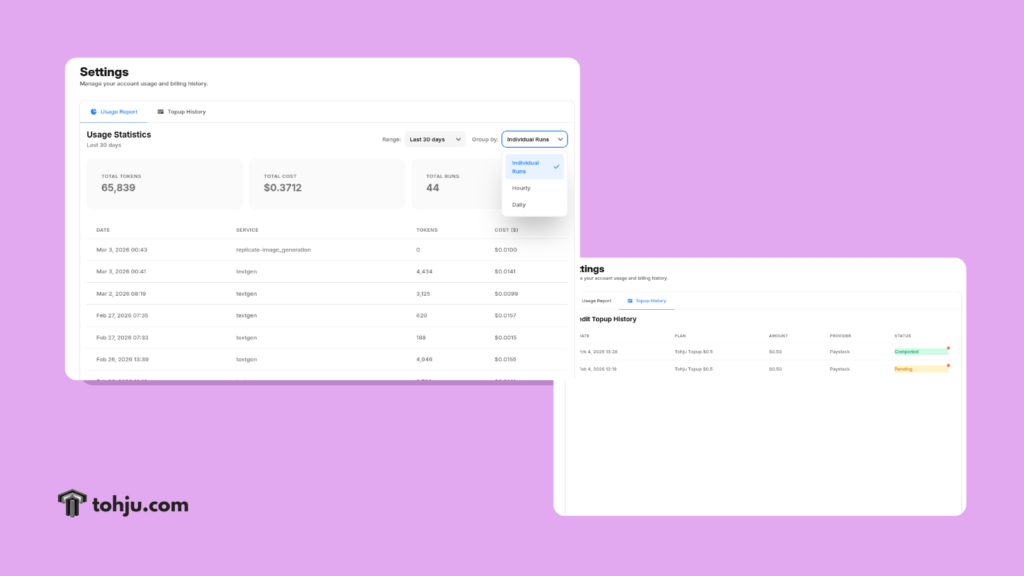Click the tohju house logo icon

click(72, 504)
